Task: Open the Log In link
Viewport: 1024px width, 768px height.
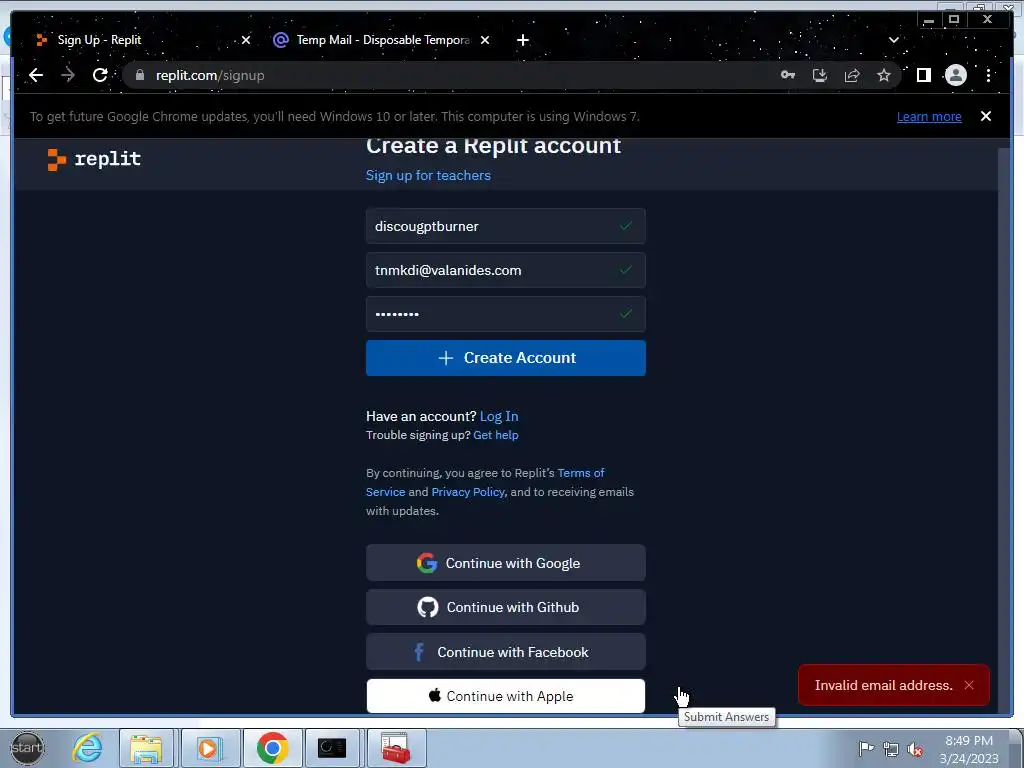Action: (499, 416)
